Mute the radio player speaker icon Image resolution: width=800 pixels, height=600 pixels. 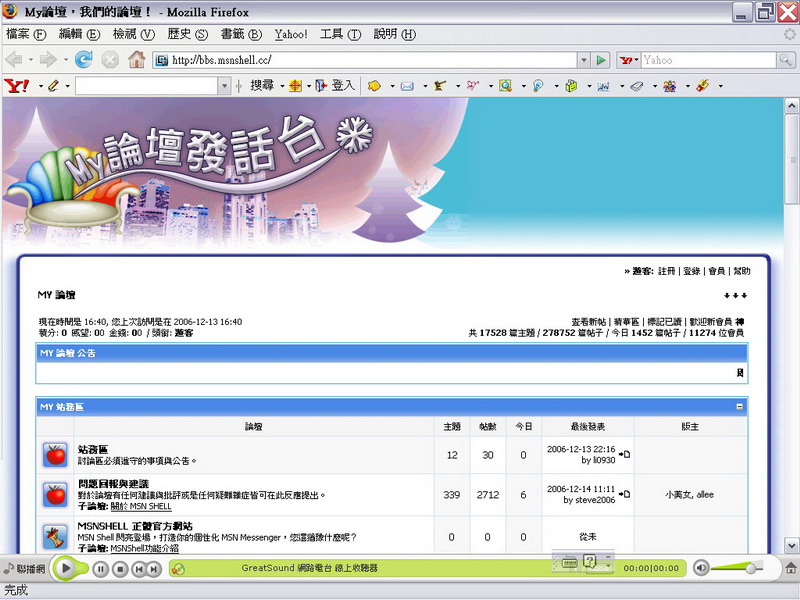tap(701, 568)
